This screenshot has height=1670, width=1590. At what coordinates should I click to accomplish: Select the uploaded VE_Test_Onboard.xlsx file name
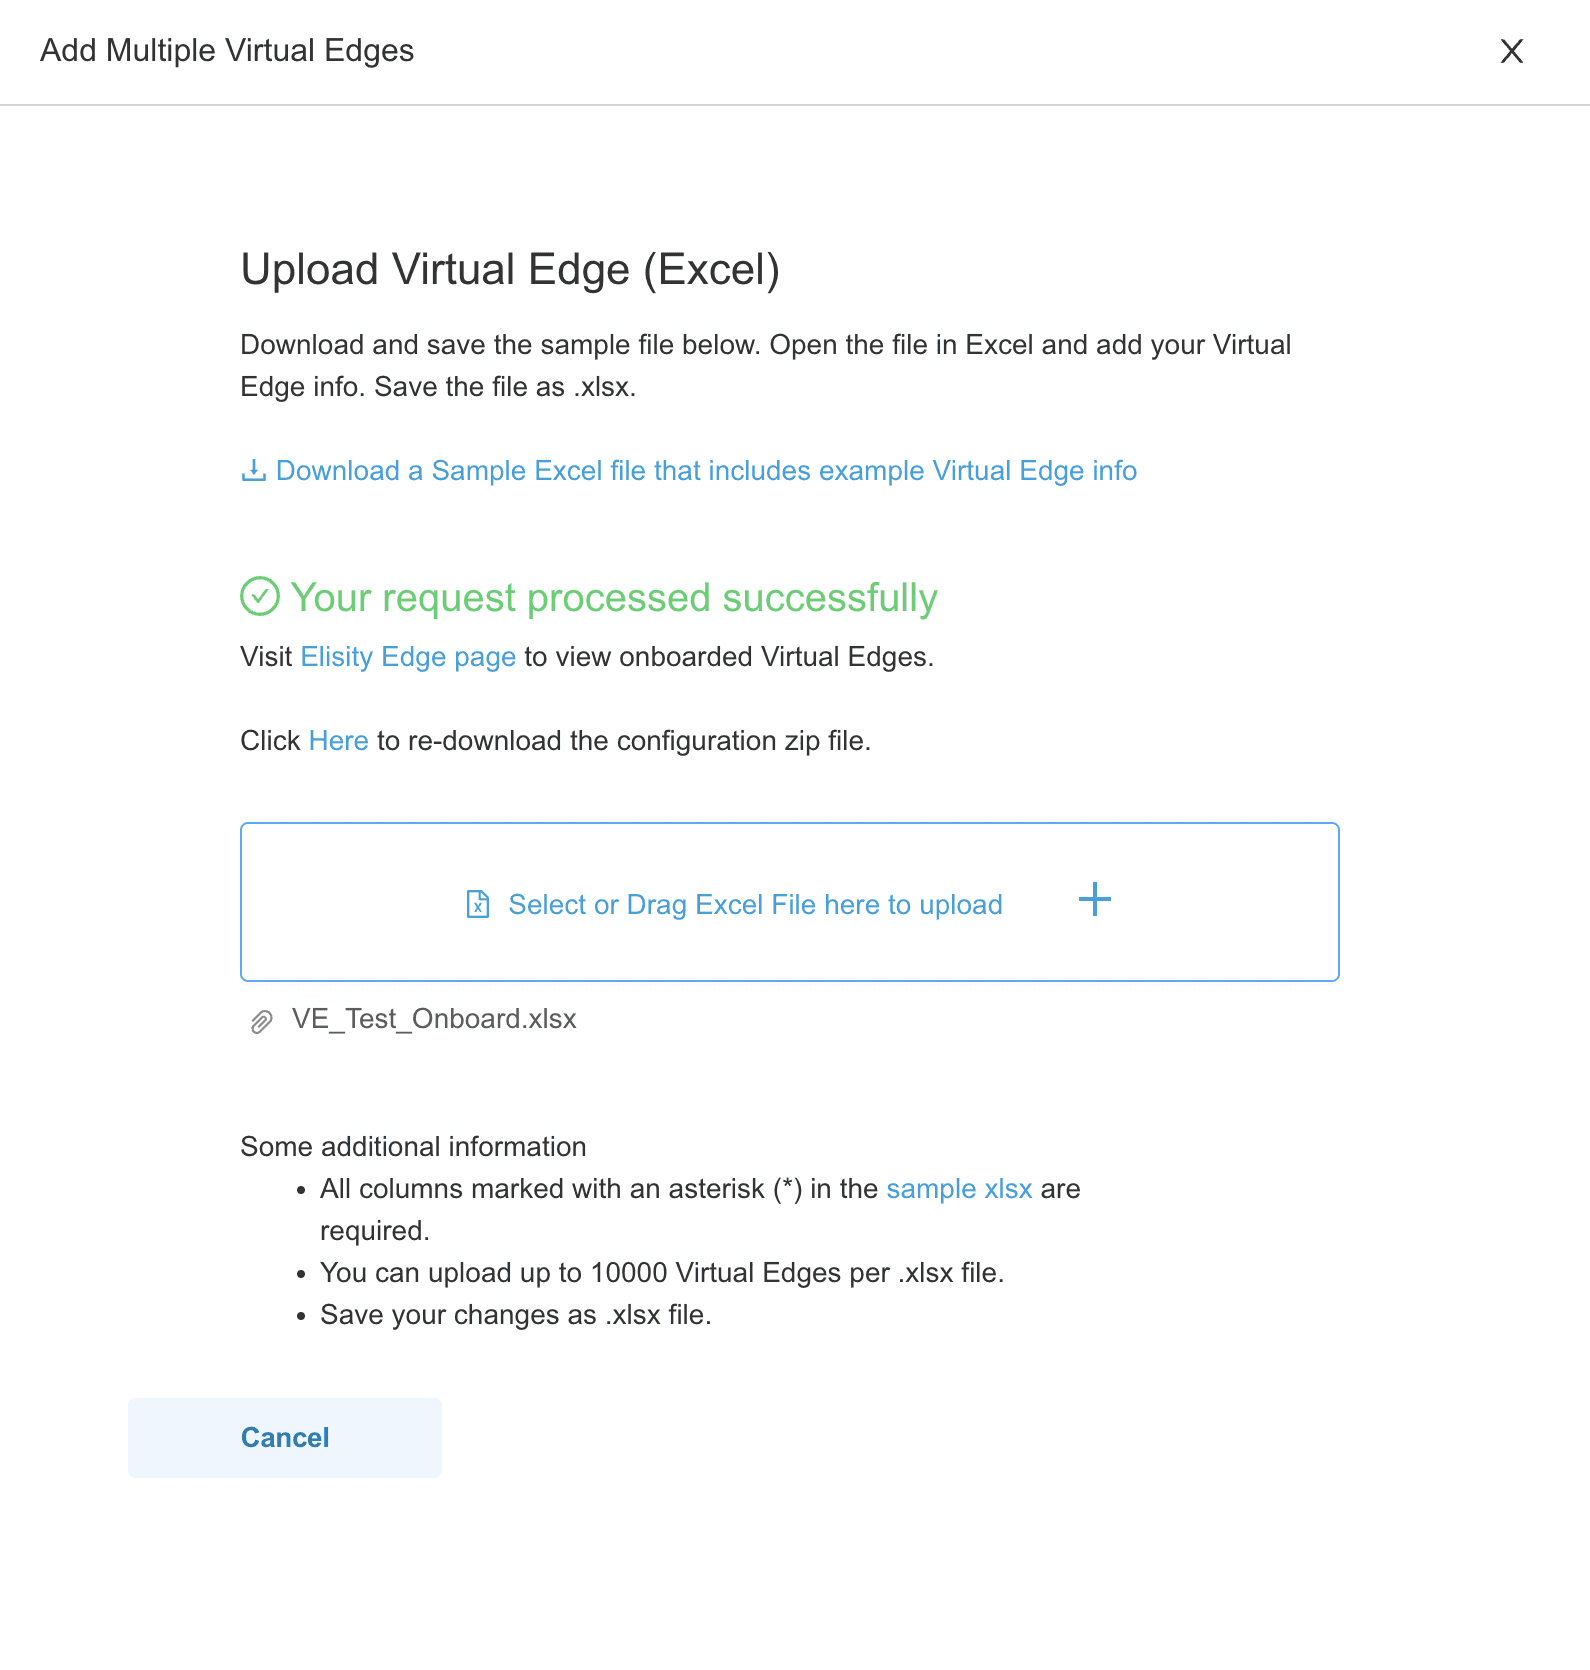[434, 1019]
